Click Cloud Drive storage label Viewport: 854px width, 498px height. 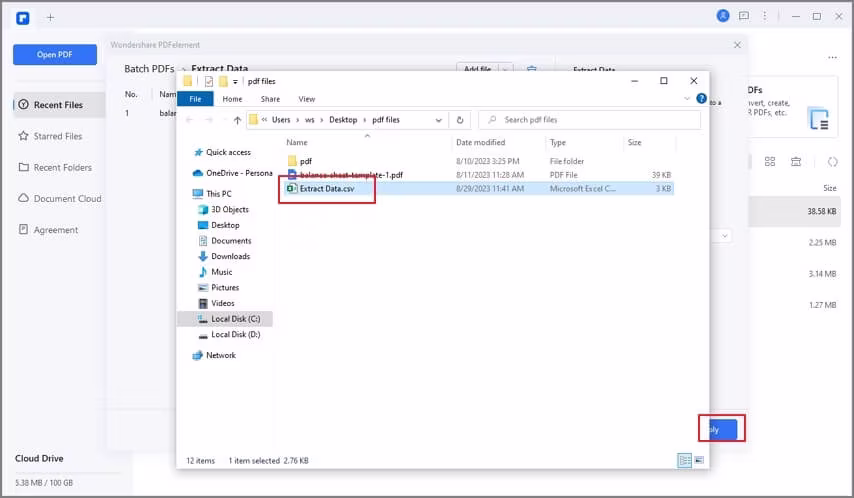point(39,459)
